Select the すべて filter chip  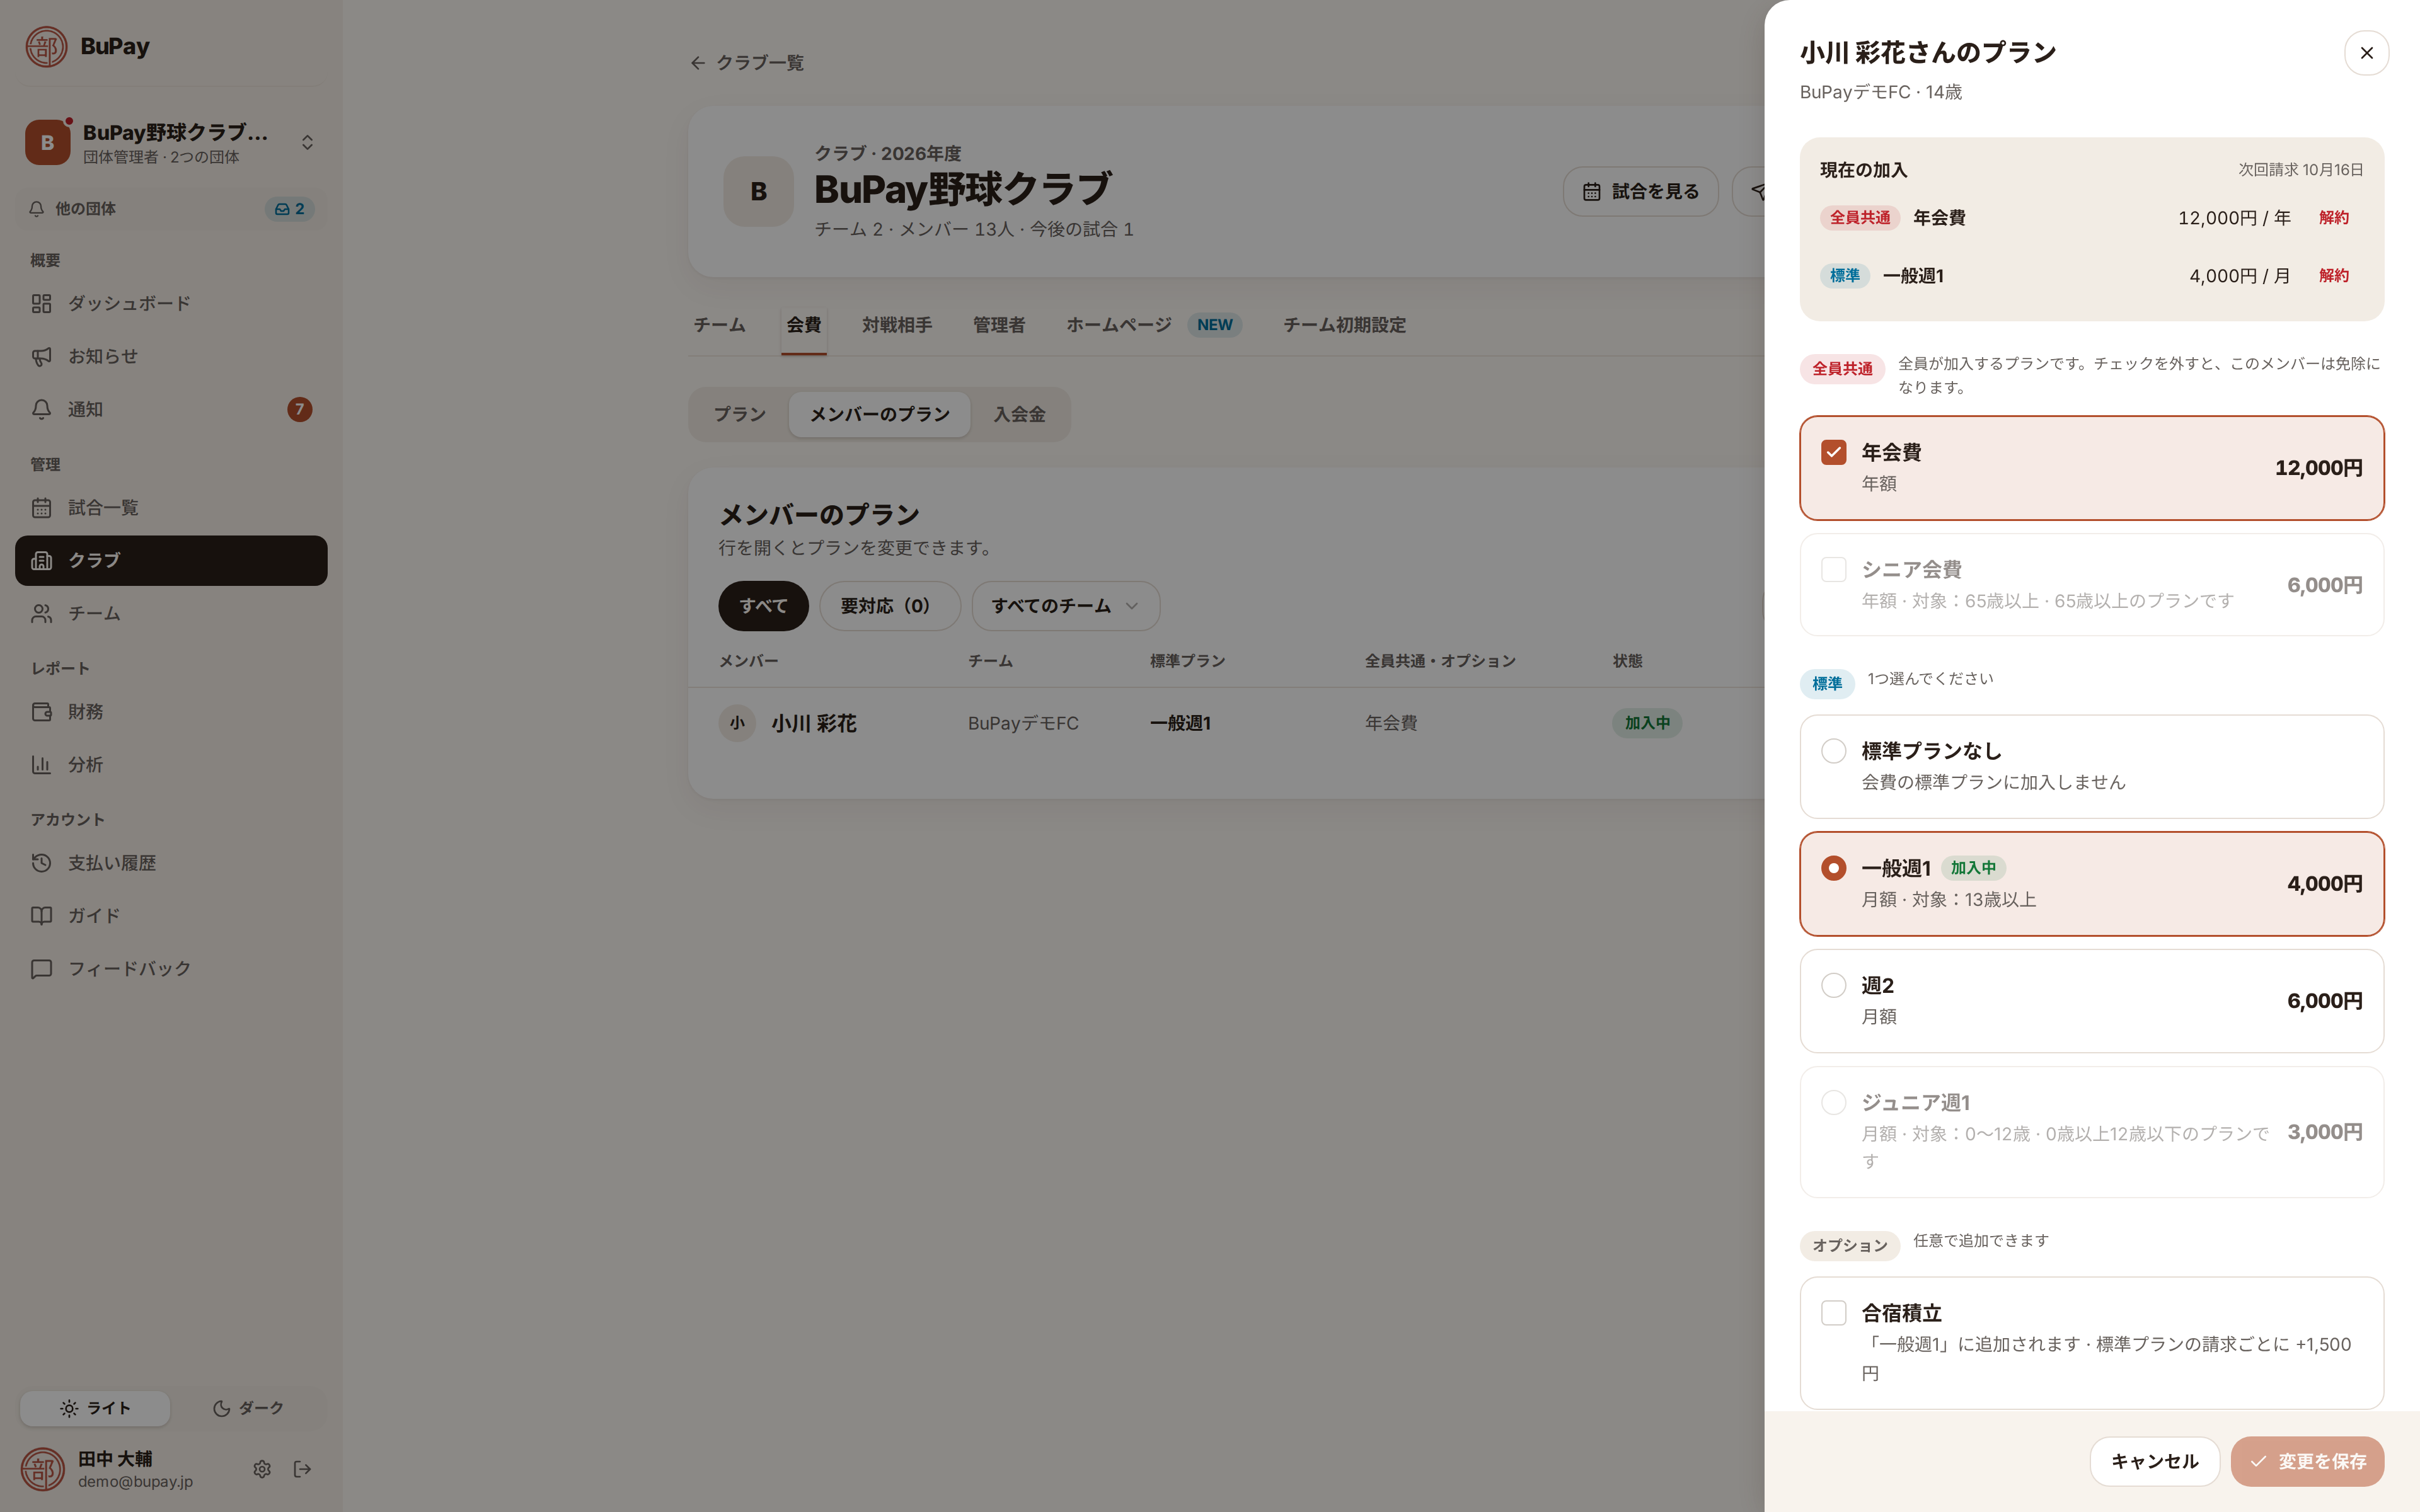pos(763,606)
